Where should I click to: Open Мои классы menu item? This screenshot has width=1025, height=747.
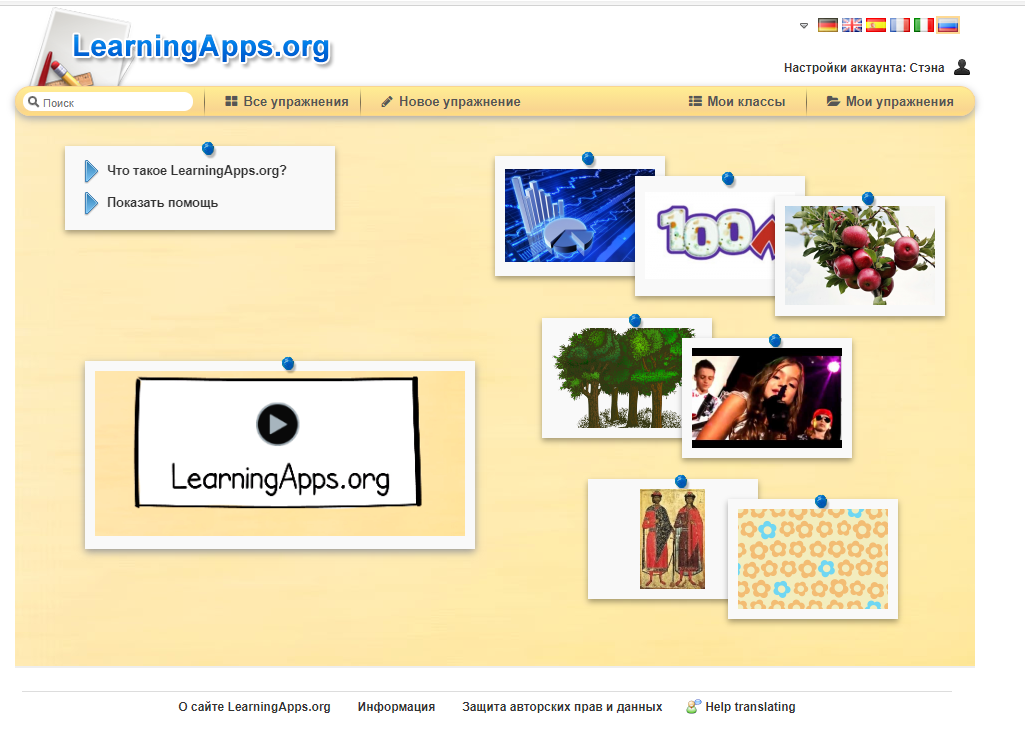point(737,101)
